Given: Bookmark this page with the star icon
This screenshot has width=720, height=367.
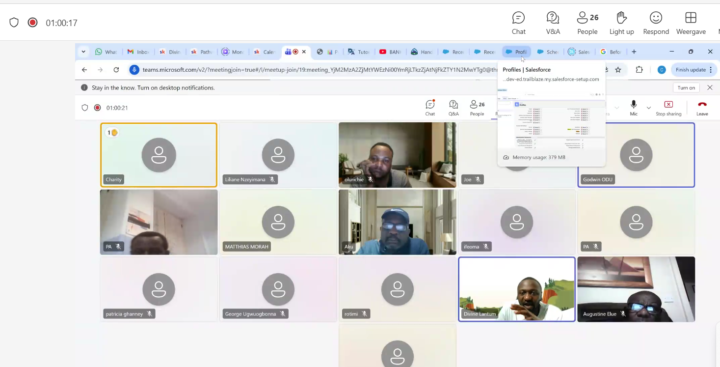Looking at the screenshot, I should pos(618,70).
